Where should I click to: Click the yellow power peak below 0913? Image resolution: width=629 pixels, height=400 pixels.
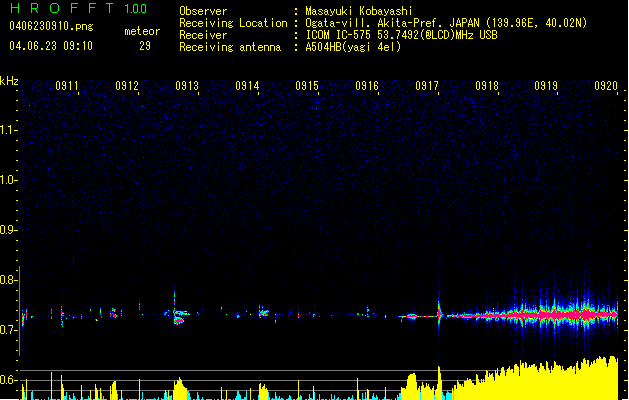180,388
